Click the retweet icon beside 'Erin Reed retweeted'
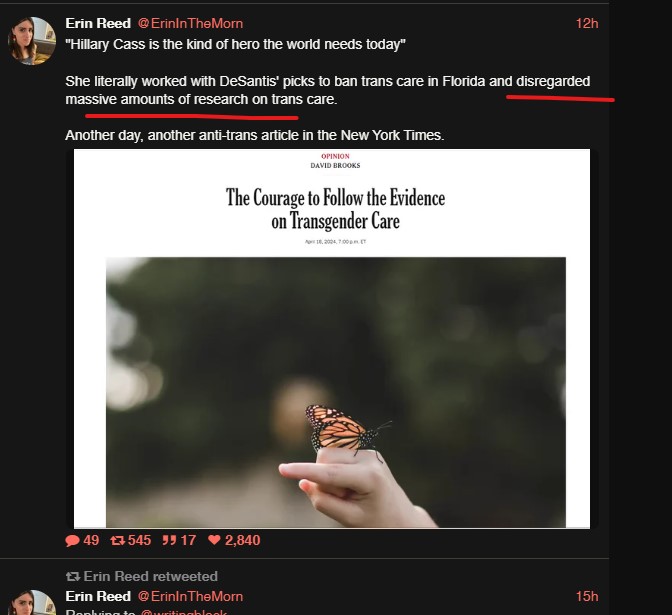The width and height of the screenshot is (672, 615). 72,576
